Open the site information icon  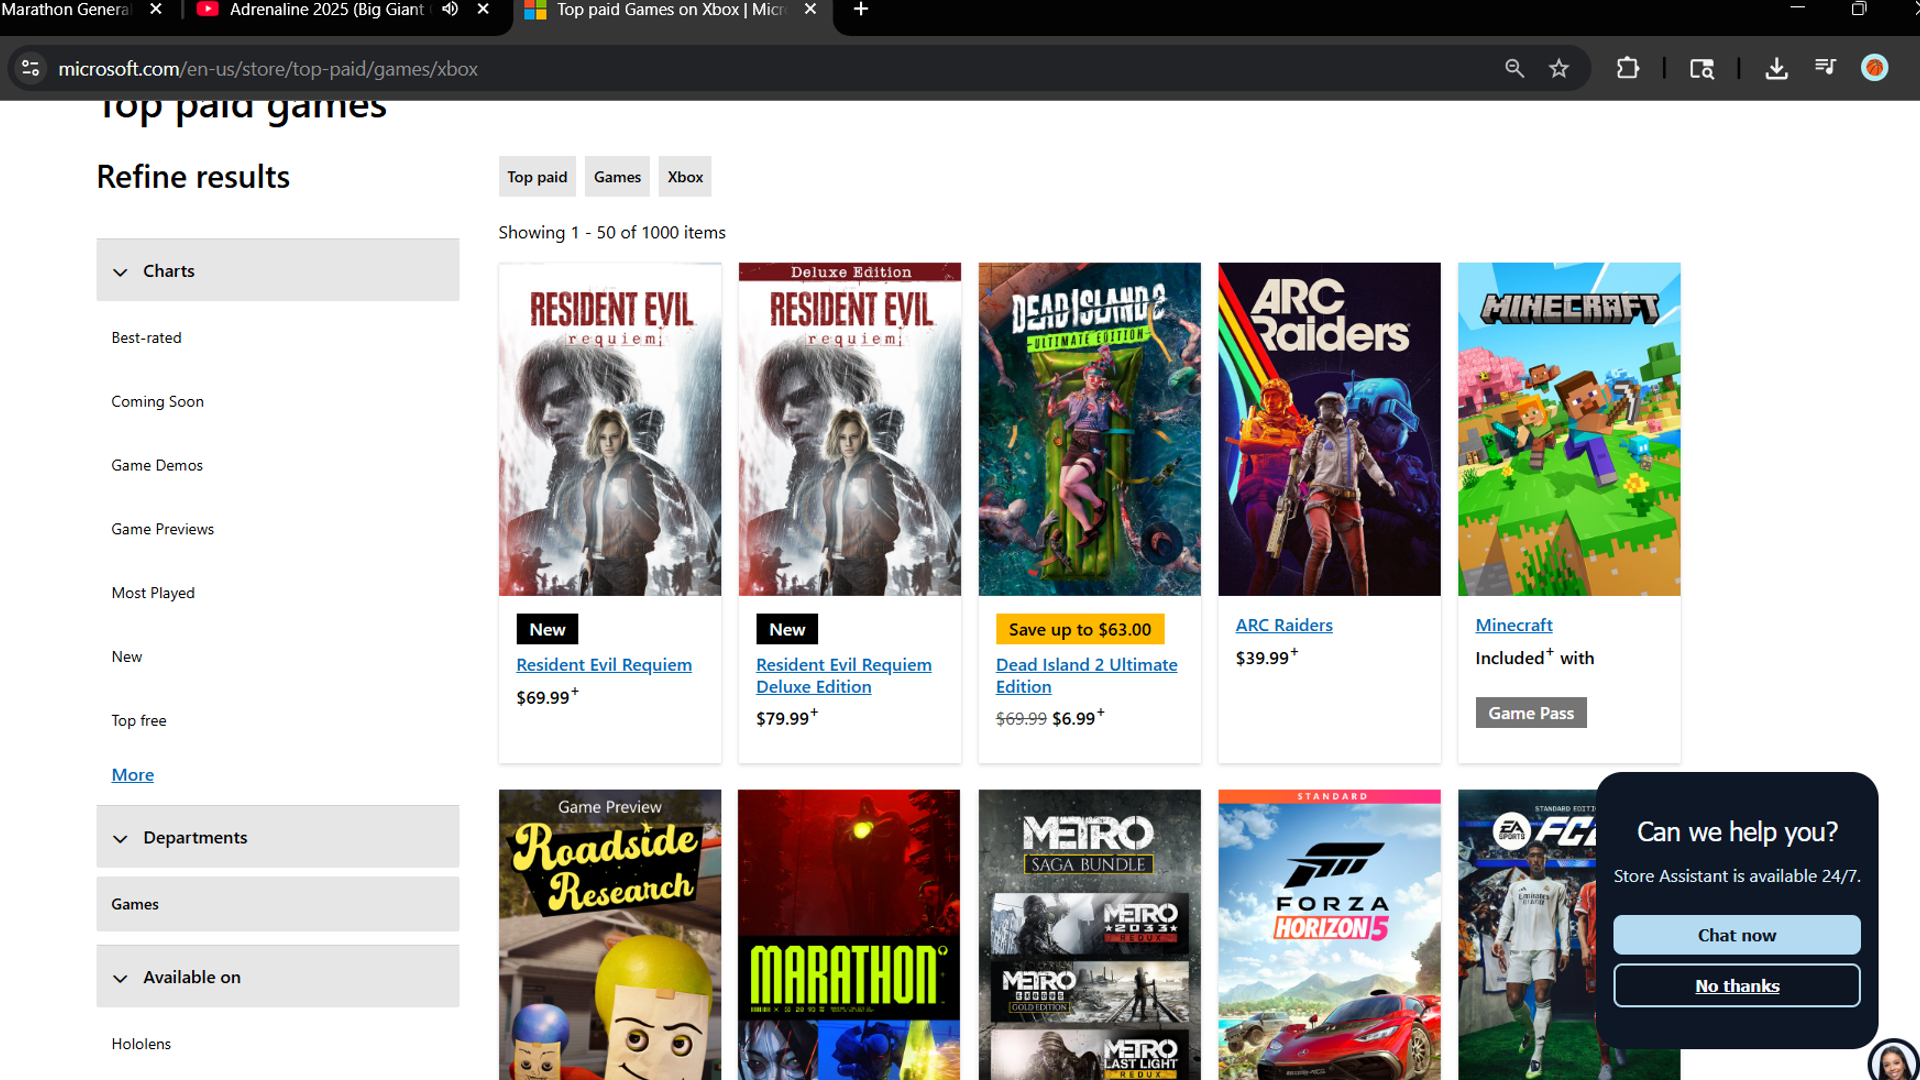click(x=31, y=69)
